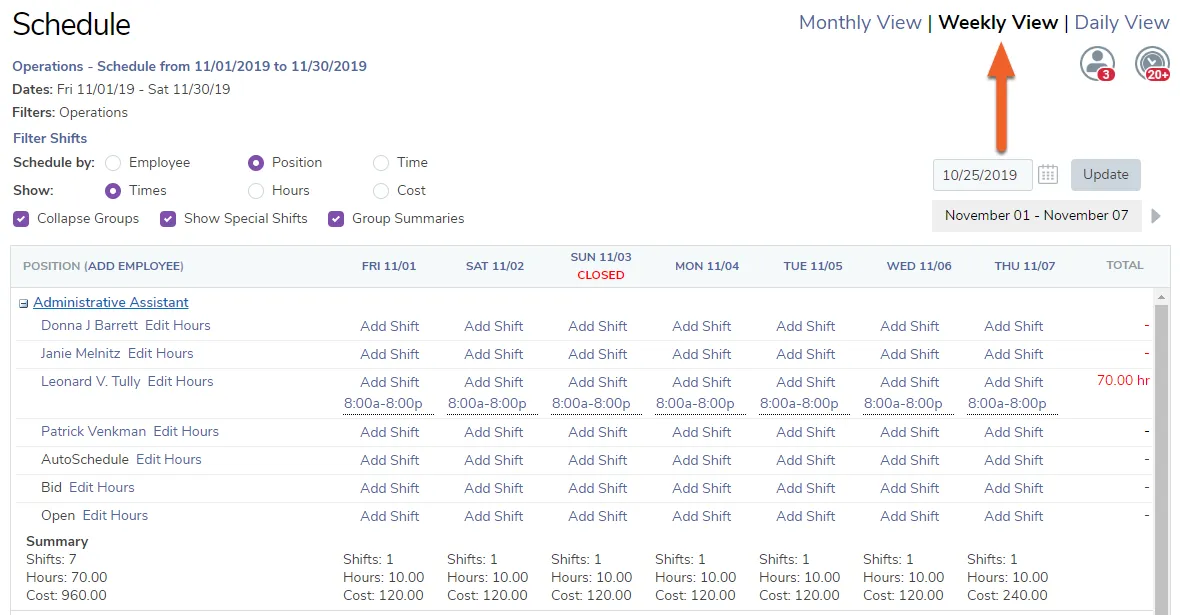Edit Hours for Bid row
Viewport: 1180px width, 615px height.
point(102,488)
